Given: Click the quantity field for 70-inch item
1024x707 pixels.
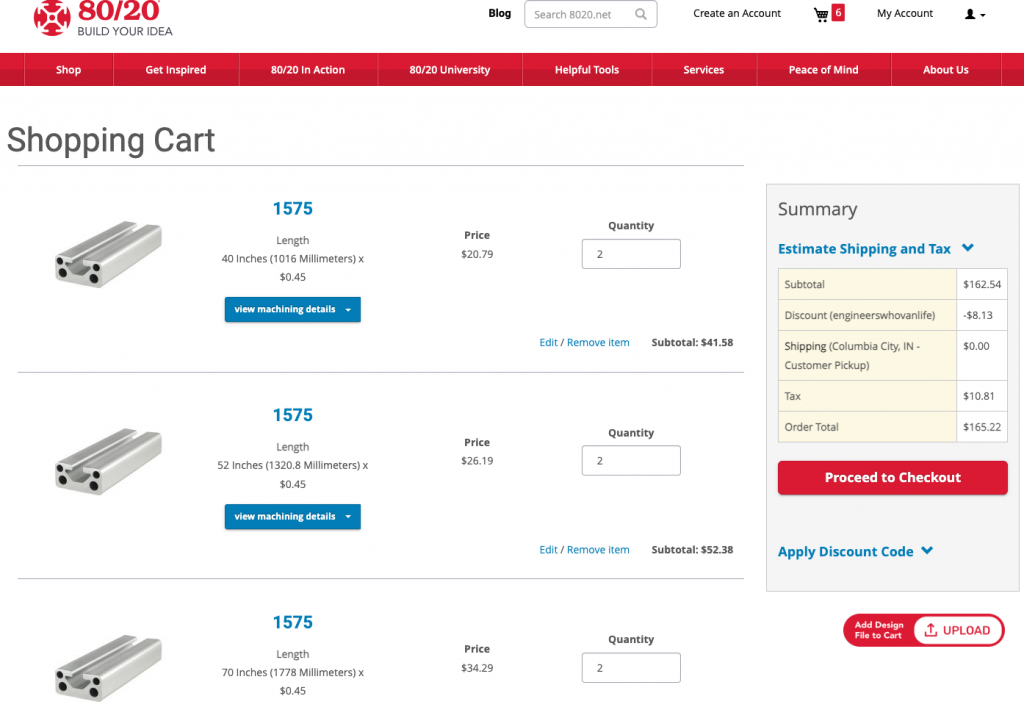Looking at the screenshot, I should (630, 668).
